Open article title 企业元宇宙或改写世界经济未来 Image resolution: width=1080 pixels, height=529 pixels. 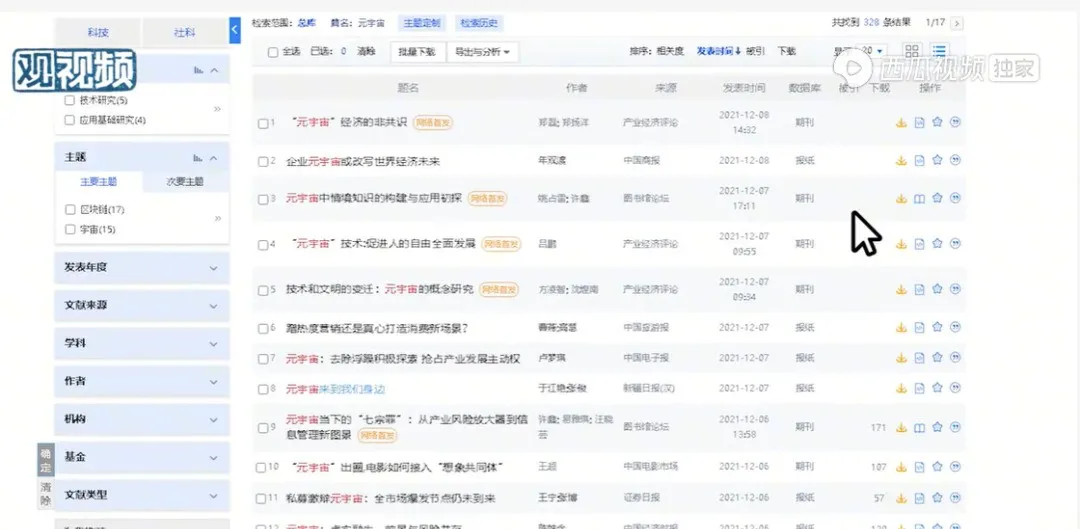click(363, 161)
